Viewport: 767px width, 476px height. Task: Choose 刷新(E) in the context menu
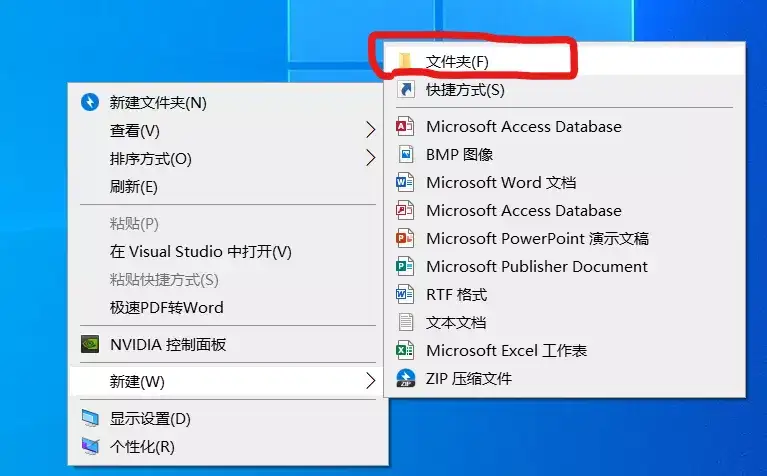coord(133,186)
